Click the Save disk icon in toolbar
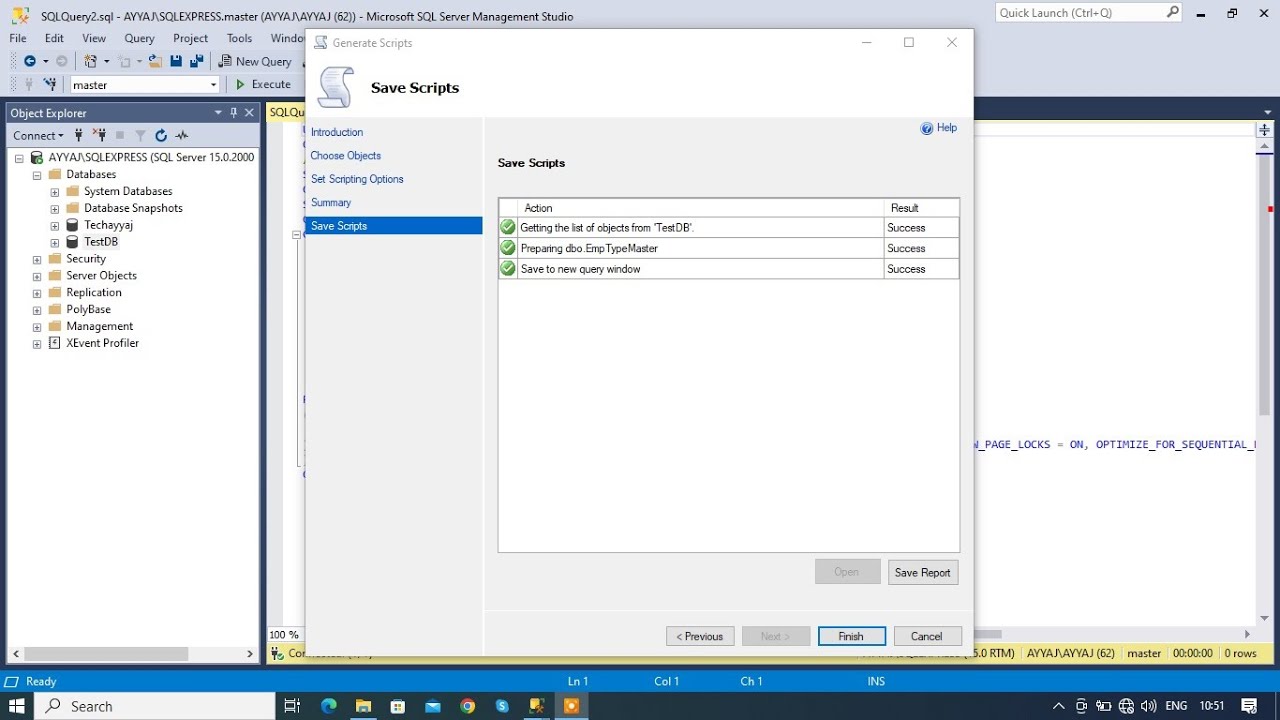Screen dimensions: 1280x720 click(176, 61)
